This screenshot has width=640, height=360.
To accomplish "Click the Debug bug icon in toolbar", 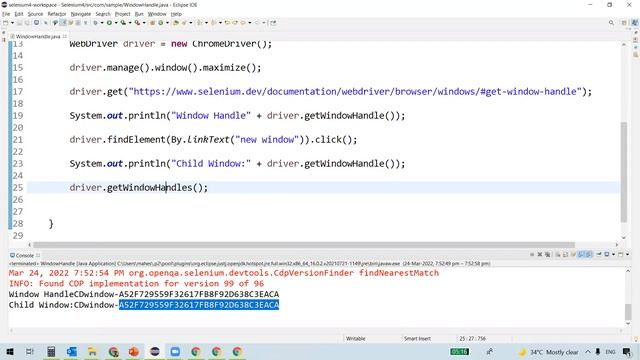I will pyautogui.click(x=95, y=23).
